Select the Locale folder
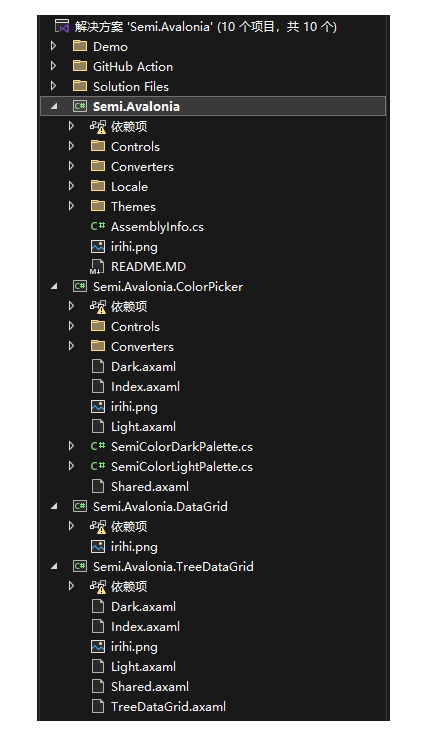This screenshot has height=735, width=437. click(x=129, y=187)
